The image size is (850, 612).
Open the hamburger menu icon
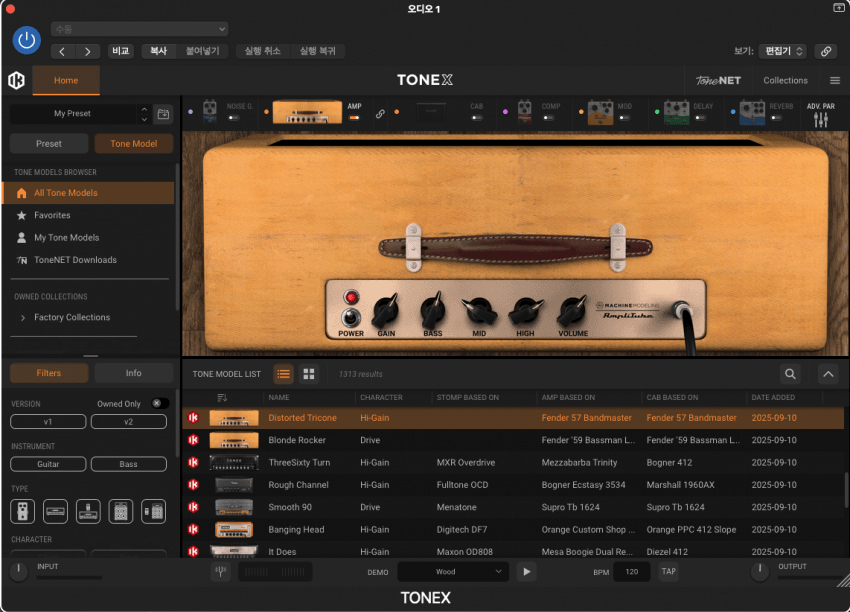835,80
